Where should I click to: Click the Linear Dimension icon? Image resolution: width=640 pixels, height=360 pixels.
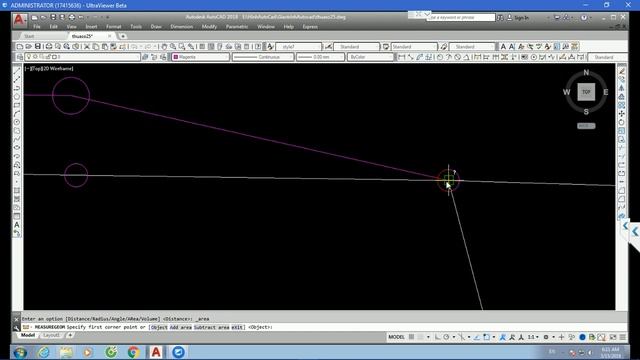pyautogui.click(x=402, y=57)
